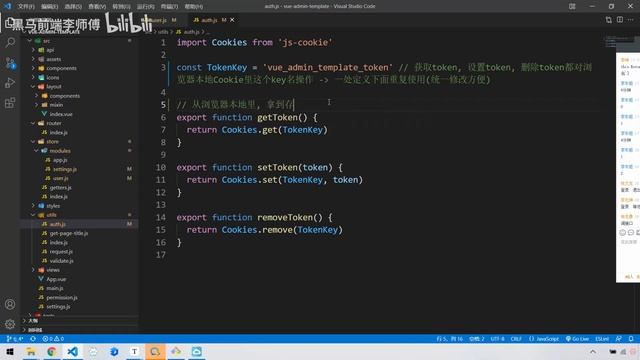Click the compare changes icon in editor toolbar
The width and height of the screenshot is (640, 360).
pyautogui.click(x=609, y=20)
